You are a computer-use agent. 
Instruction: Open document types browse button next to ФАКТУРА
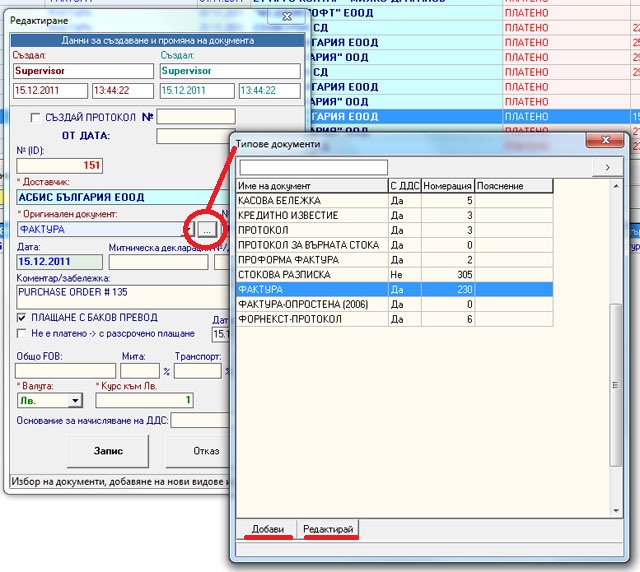click(x=207, y=229)
